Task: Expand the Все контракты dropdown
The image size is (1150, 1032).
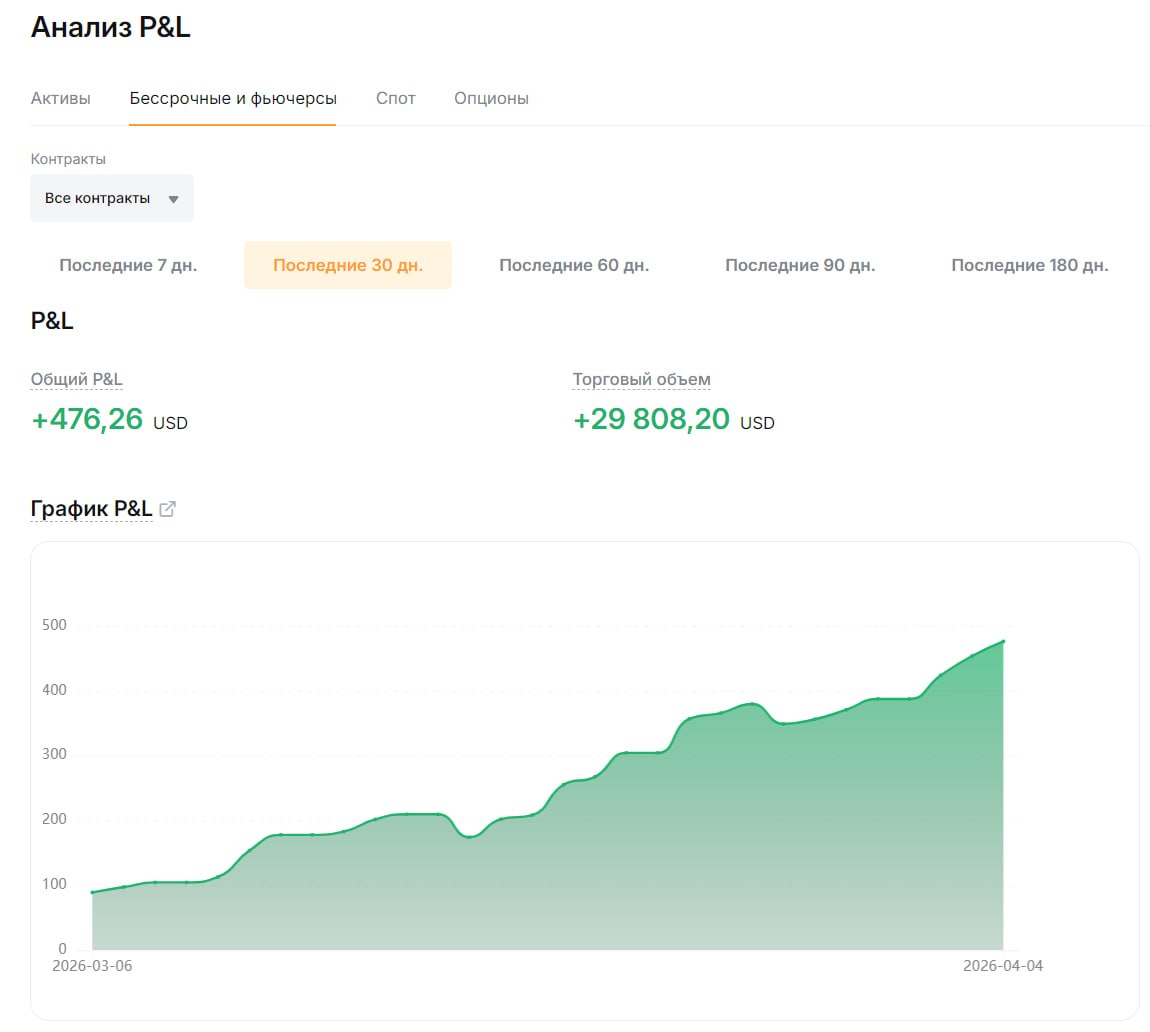Action: (112, 198)
